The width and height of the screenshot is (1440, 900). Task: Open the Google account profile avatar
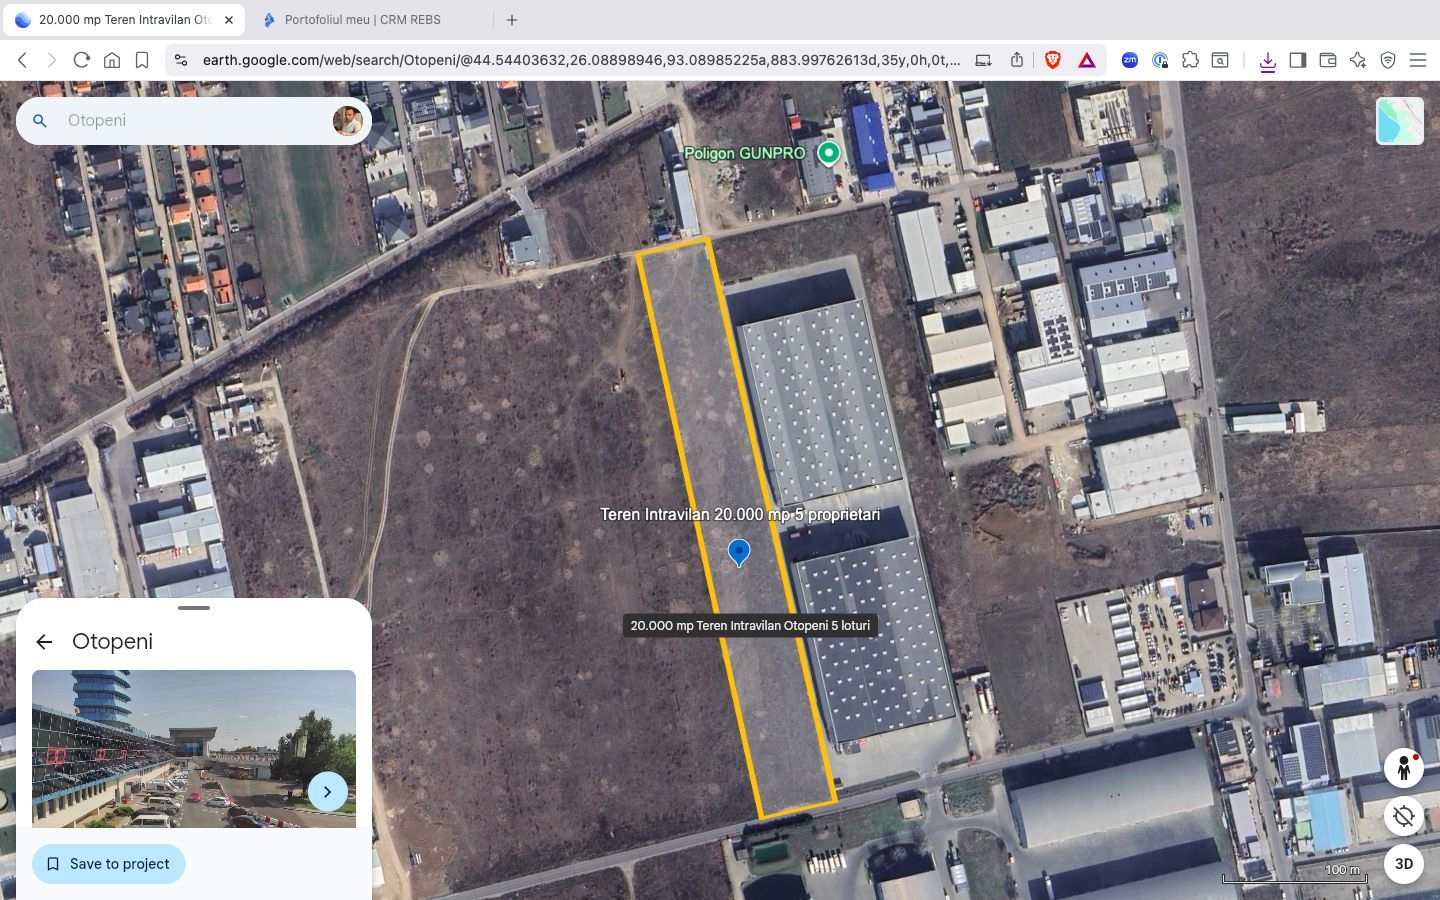(347, 121)
